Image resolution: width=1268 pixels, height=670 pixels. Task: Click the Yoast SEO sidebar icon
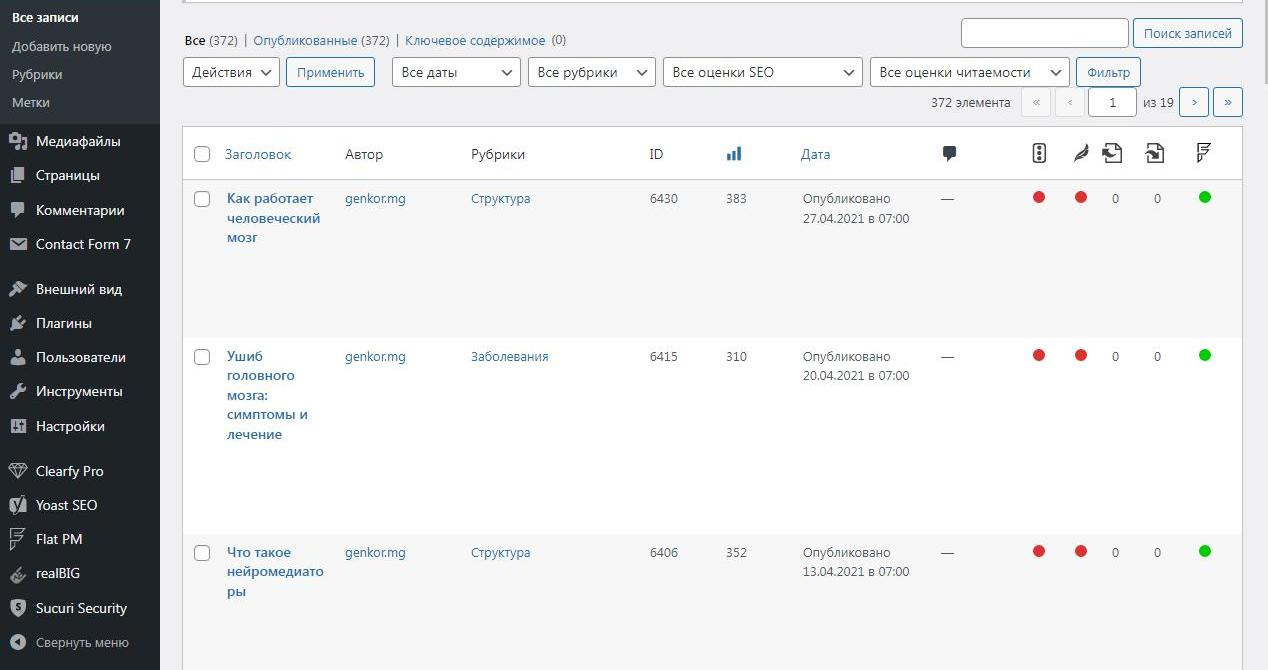(x=17, y=505)
